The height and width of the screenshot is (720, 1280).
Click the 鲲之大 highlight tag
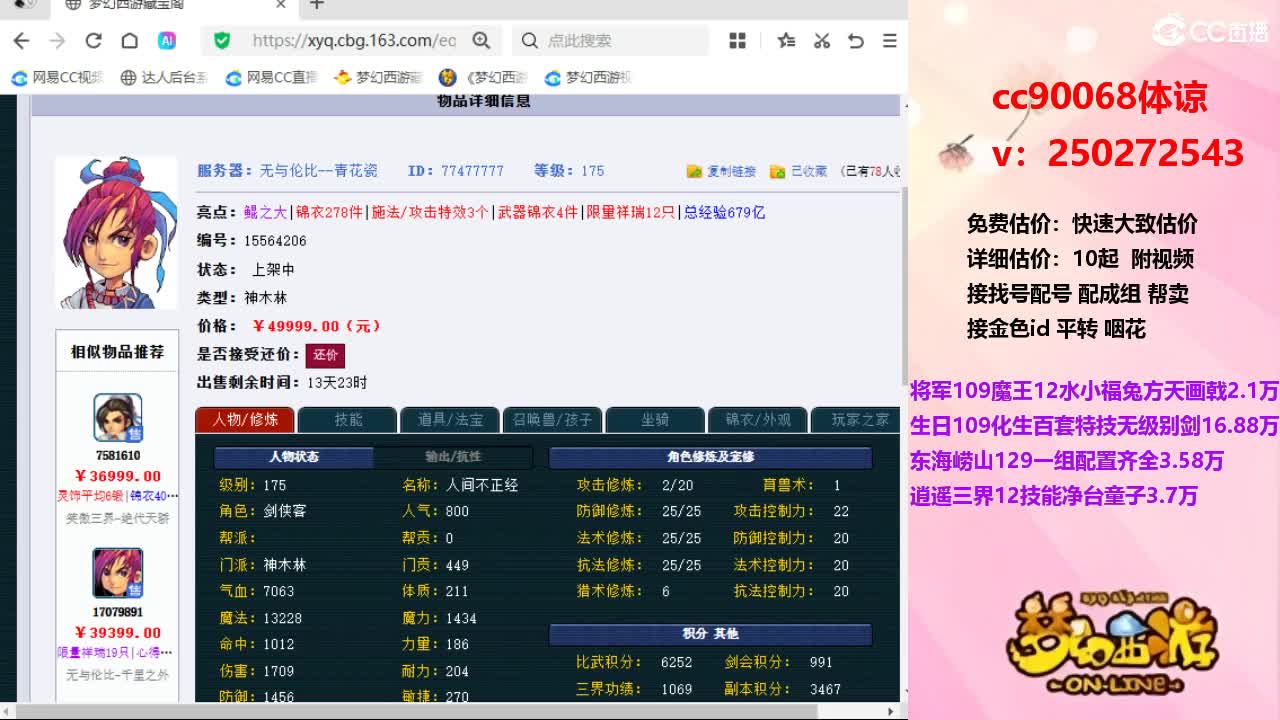click(x=265, y=212)
